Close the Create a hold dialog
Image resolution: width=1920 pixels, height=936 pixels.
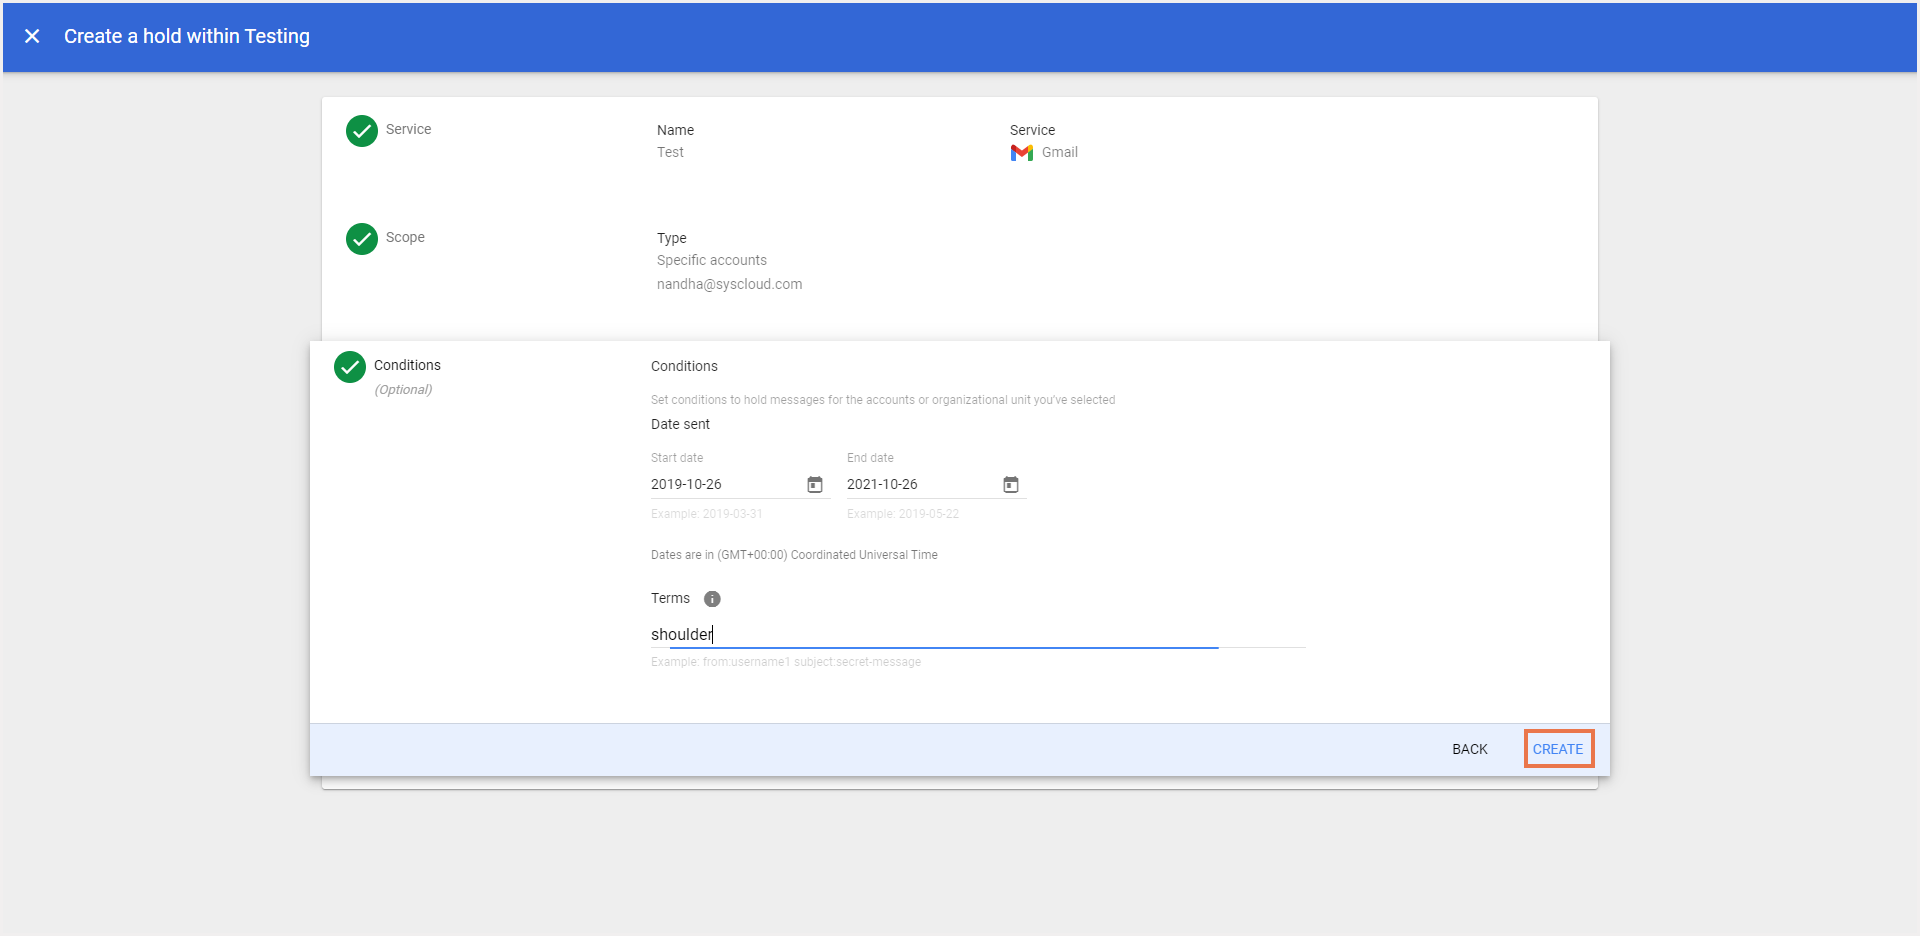32,36
